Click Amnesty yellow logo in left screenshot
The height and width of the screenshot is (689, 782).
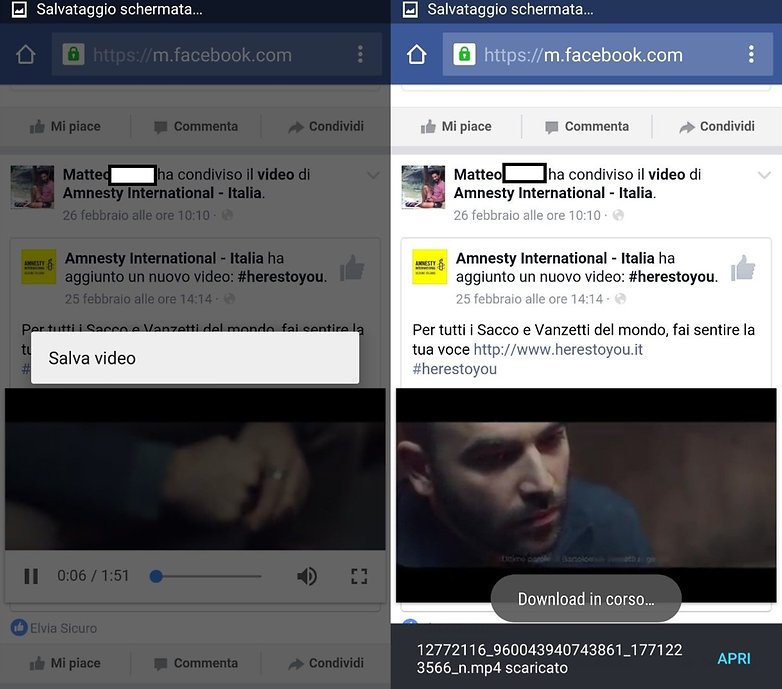click(38, 267)
